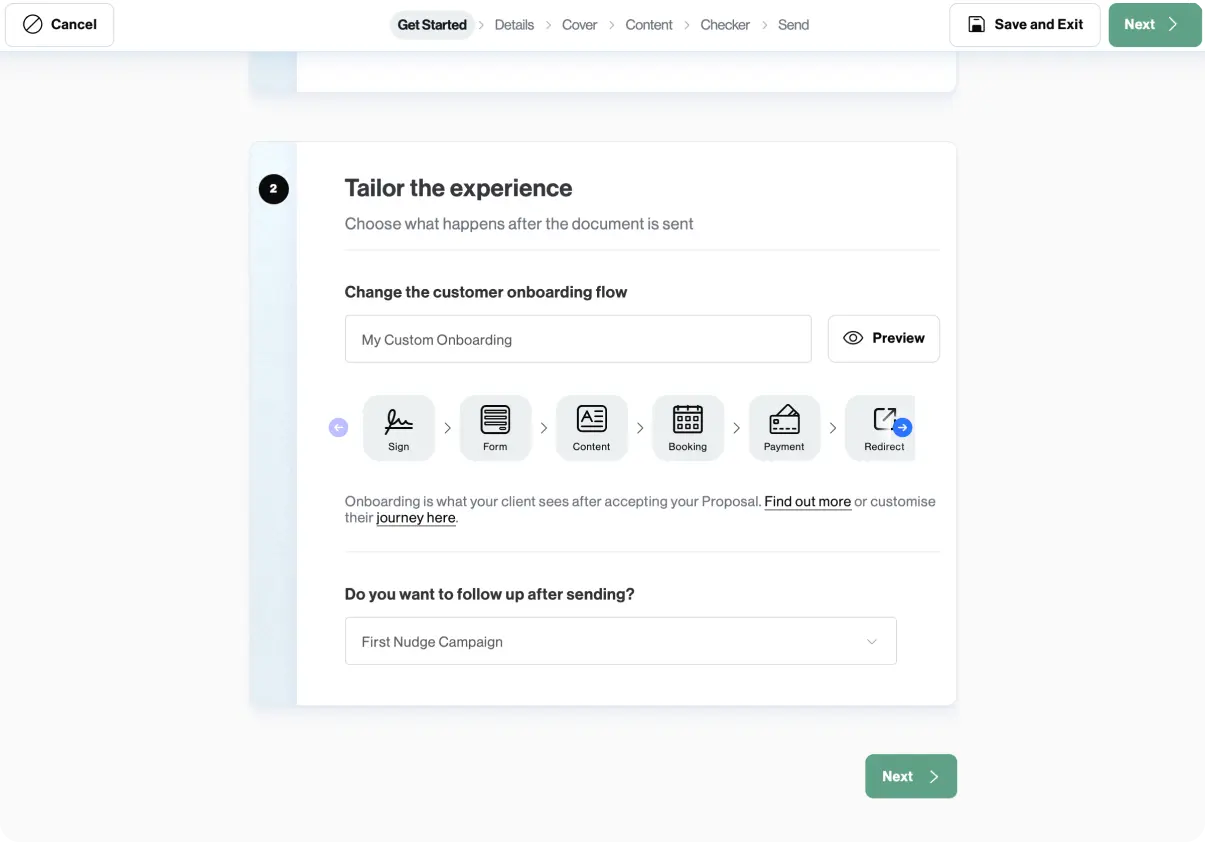Image resolution: width=1205 pixels, height=842 pixels.
Task: Click the My Custom Onboarding text field
Action: (578, 338)
